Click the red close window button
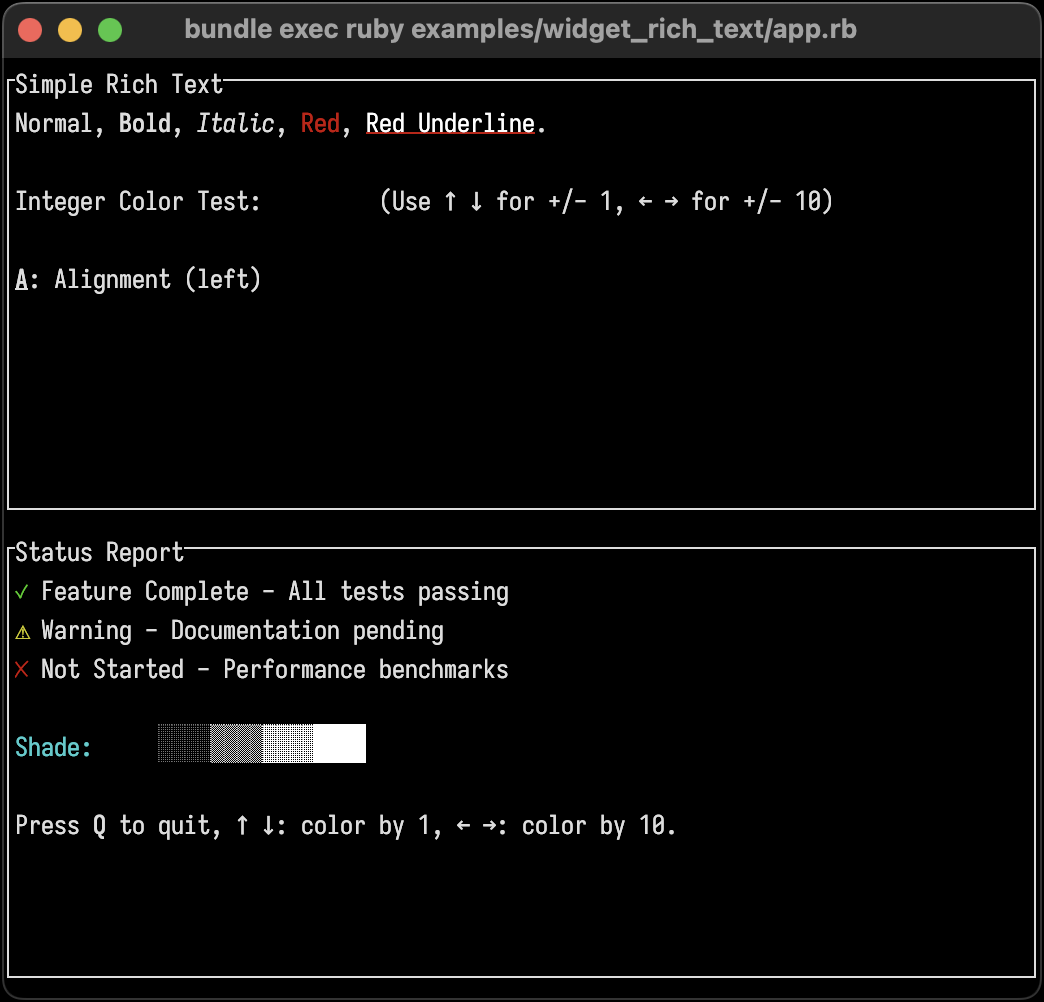The image size is (1044, 1002). coord(30,30)
